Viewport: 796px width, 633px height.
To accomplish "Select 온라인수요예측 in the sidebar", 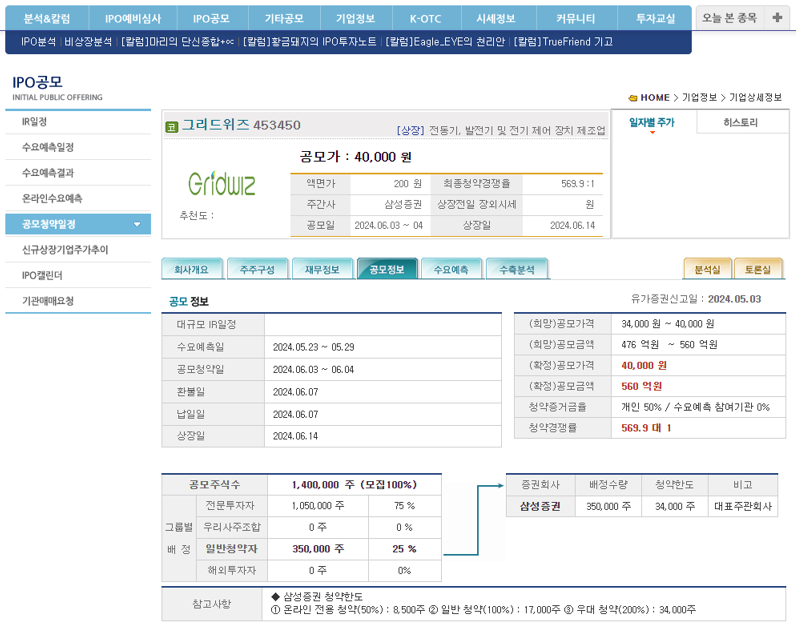I will pyautogui.click(x=78, y=198).
